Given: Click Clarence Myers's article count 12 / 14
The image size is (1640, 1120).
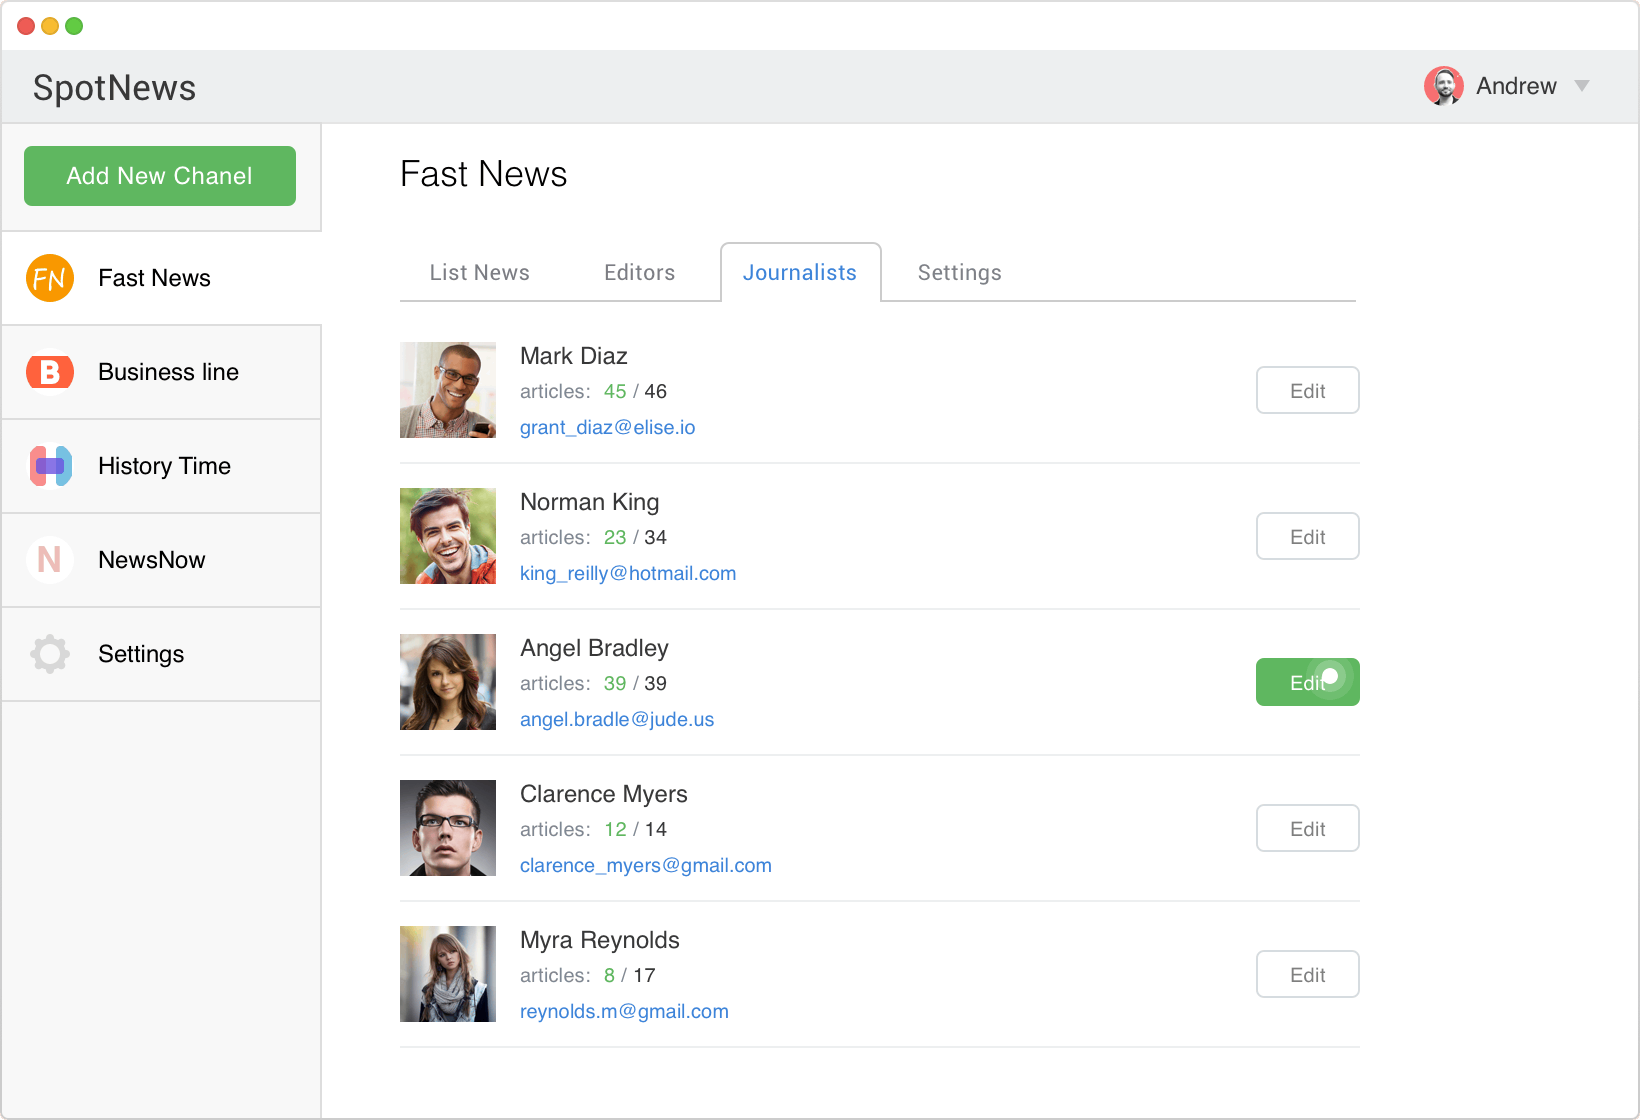Looking at the screenshot, I should pyautogui.click(x=635, y=829).
